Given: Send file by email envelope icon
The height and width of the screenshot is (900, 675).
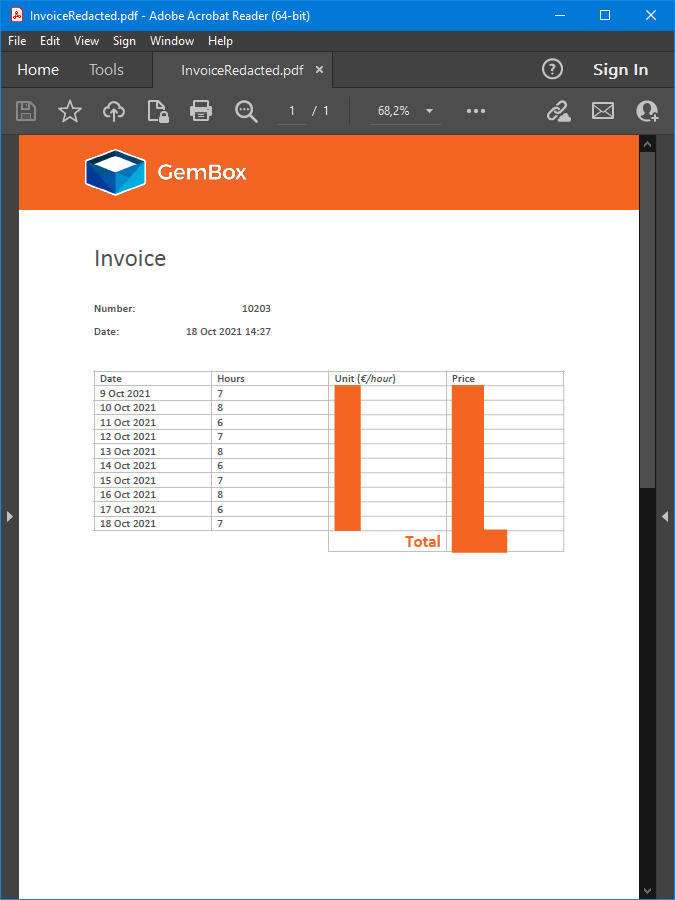Looking at the screenshot, I should click(603, 111).
